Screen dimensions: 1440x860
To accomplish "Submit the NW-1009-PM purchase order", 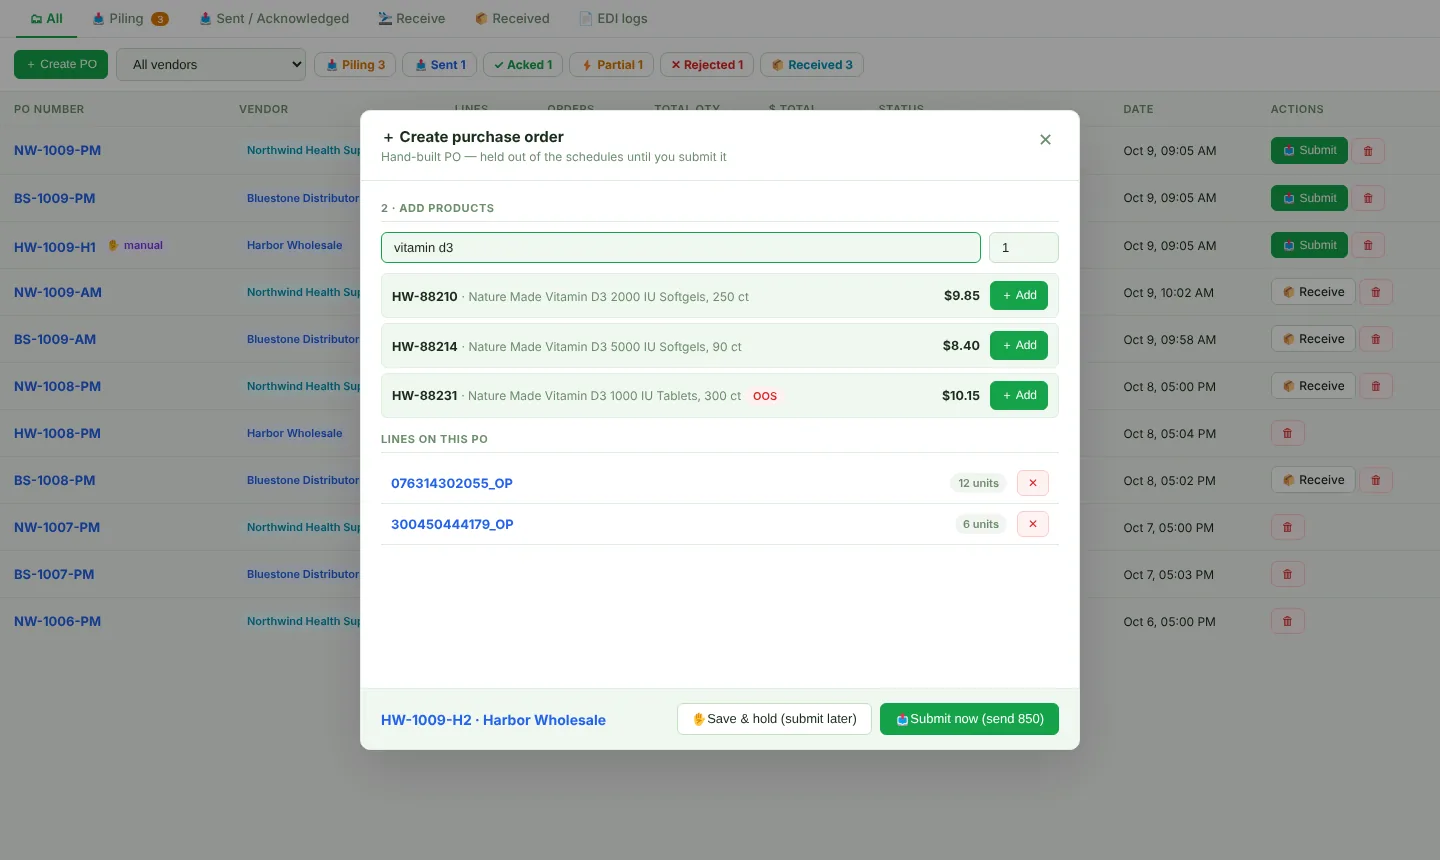I will 1309,151.
